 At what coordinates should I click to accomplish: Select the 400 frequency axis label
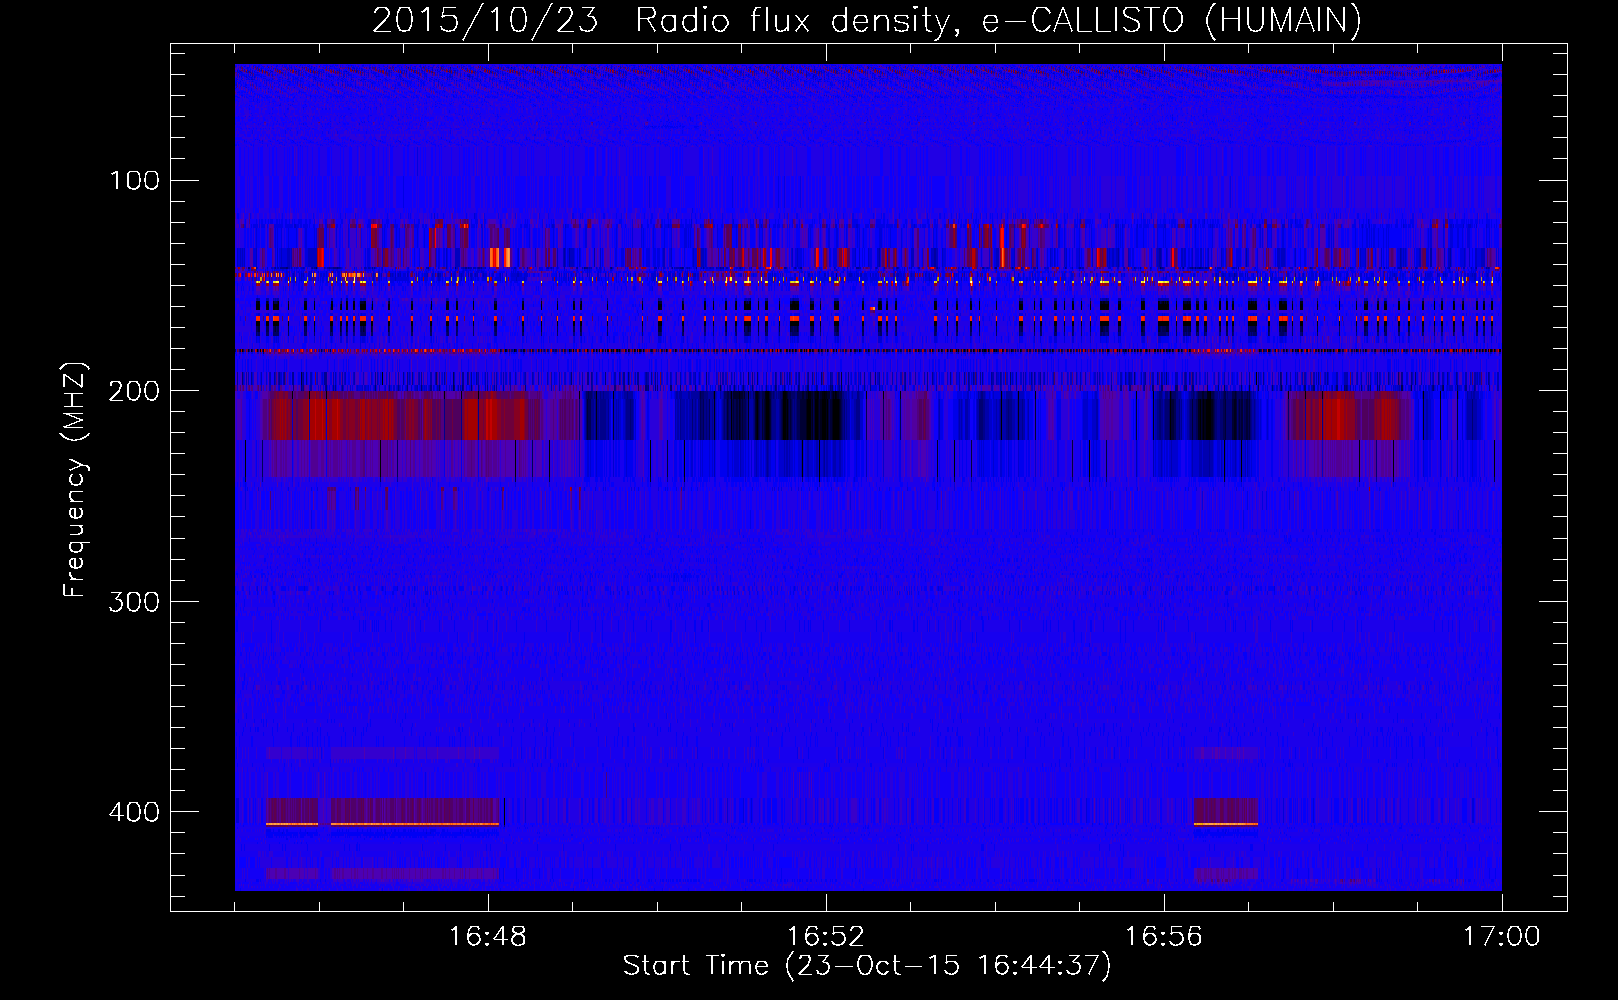click(134, 811)
